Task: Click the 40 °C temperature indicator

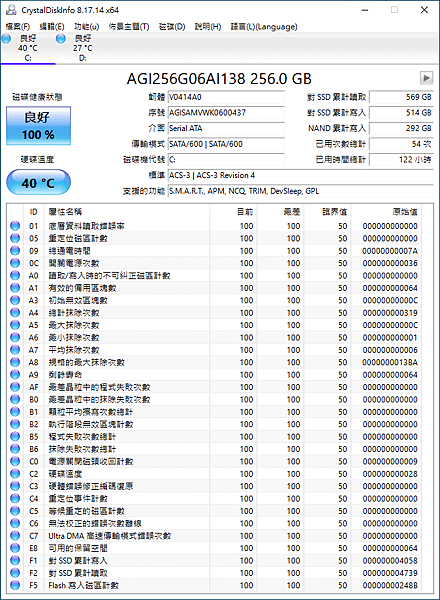Action: (x=38, y=183)
